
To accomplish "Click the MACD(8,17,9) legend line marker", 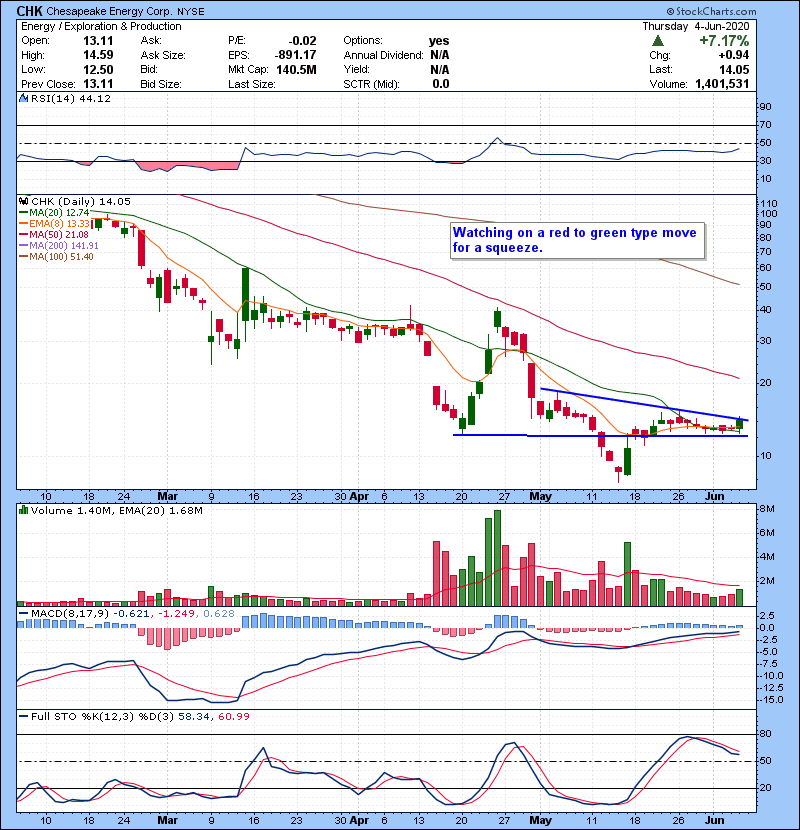I will point(24,614).
